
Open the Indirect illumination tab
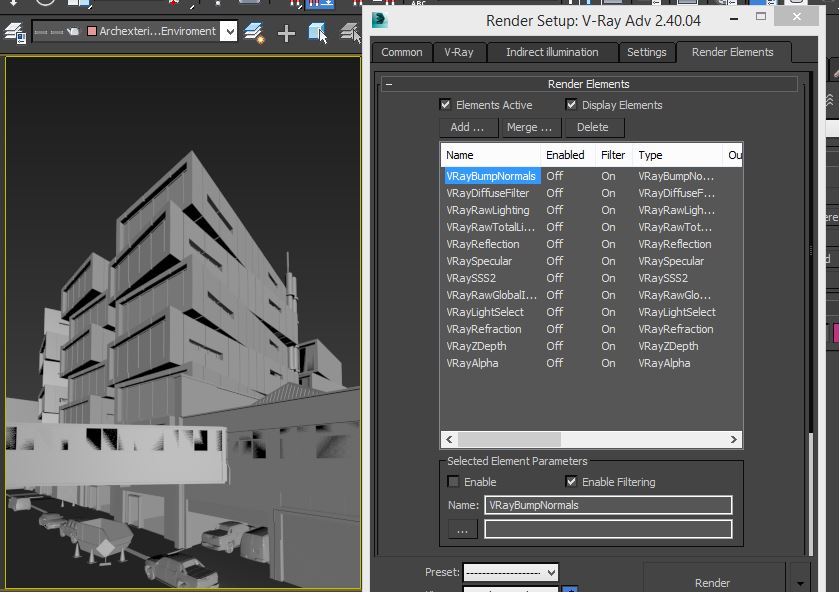552,52
